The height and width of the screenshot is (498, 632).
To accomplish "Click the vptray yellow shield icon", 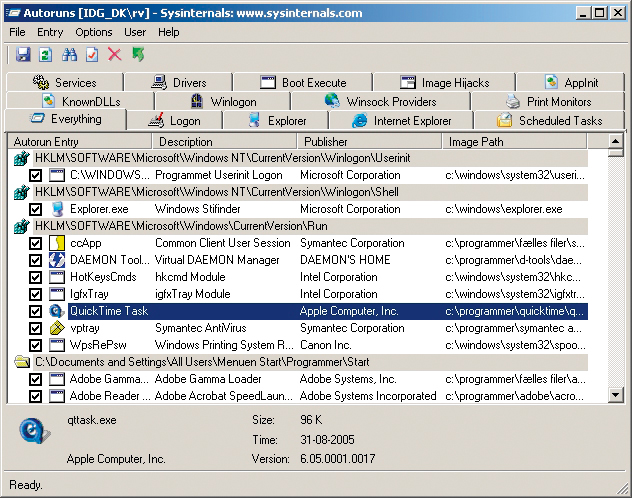I will pyautogui.click(x=56, y=328).
